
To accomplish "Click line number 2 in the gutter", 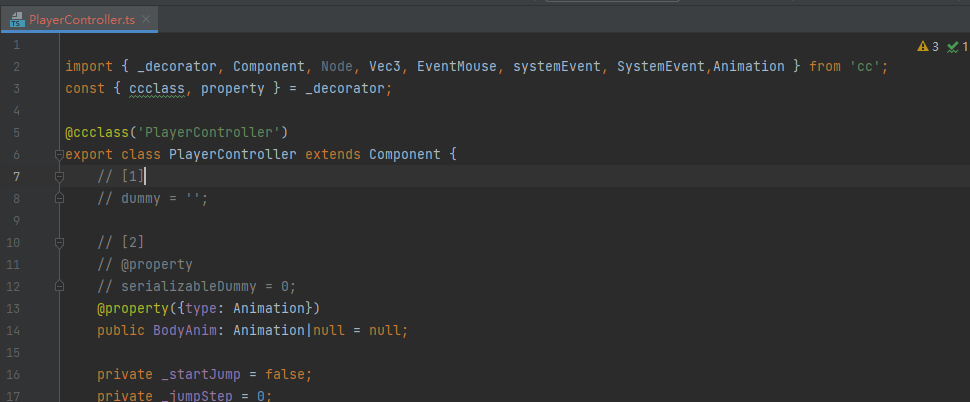I will pyautogui.click(x=17, y=67).
